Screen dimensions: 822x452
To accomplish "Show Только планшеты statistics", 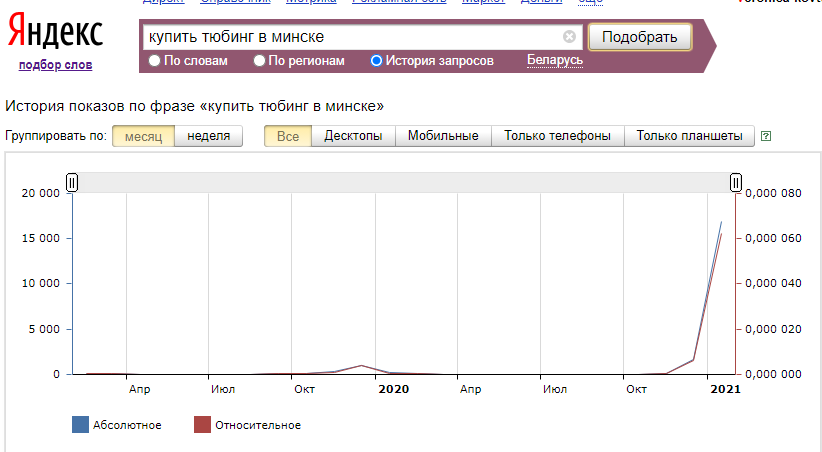I will pyautogui.click(x=689, y=136).
